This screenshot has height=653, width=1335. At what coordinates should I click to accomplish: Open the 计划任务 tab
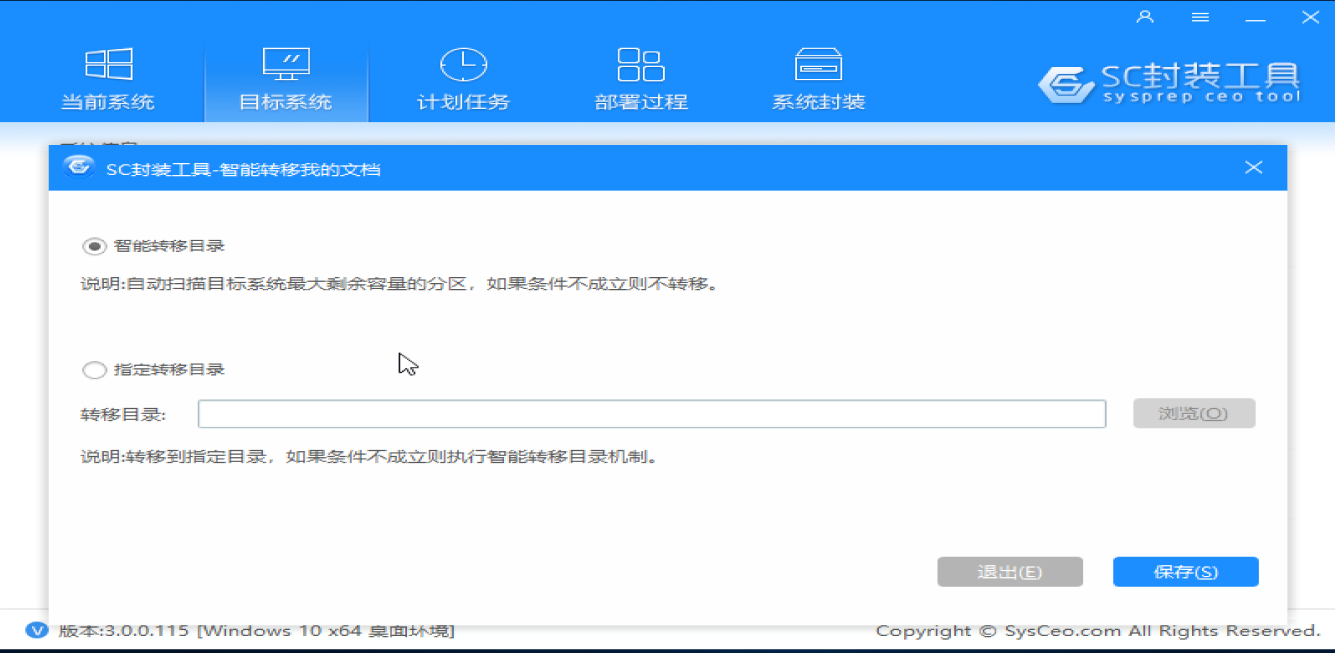(463, 80)
